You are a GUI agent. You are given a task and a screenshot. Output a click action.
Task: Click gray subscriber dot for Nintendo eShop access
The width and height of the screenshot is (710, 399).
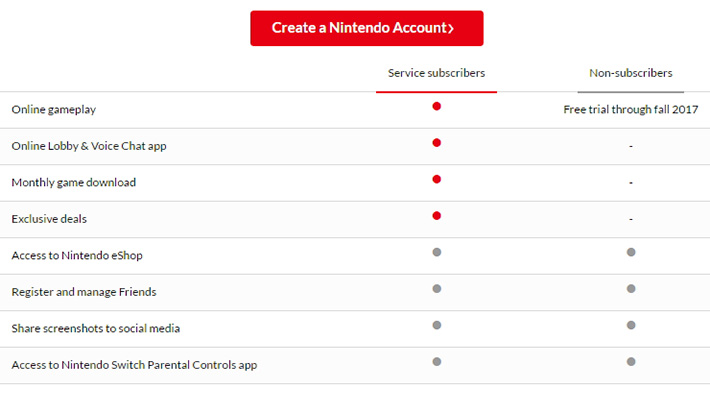click(x=437, y=252)
